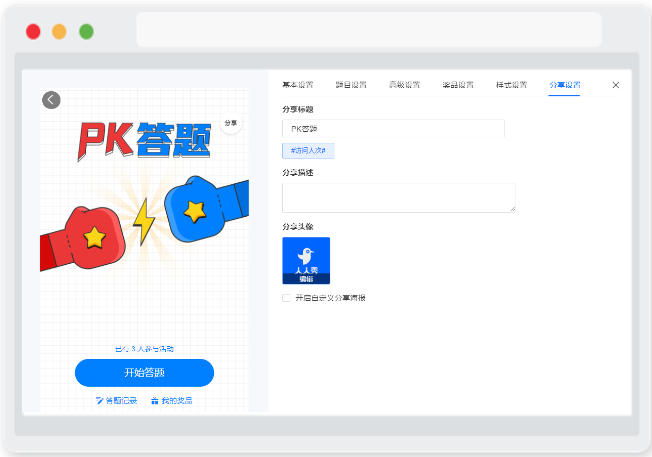Switch to the 奖品设置 tab

pyautogui.click(x=458, y=85)
